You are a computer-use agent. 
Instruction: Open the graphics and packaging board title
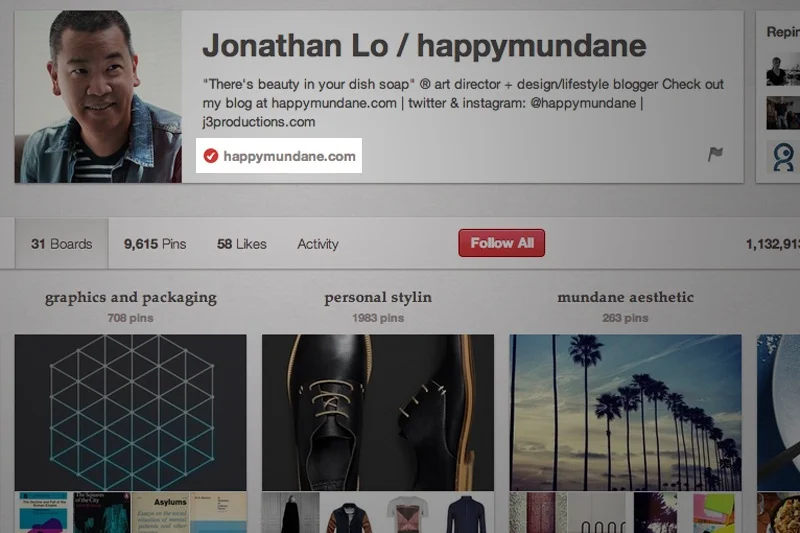[131, 297]
